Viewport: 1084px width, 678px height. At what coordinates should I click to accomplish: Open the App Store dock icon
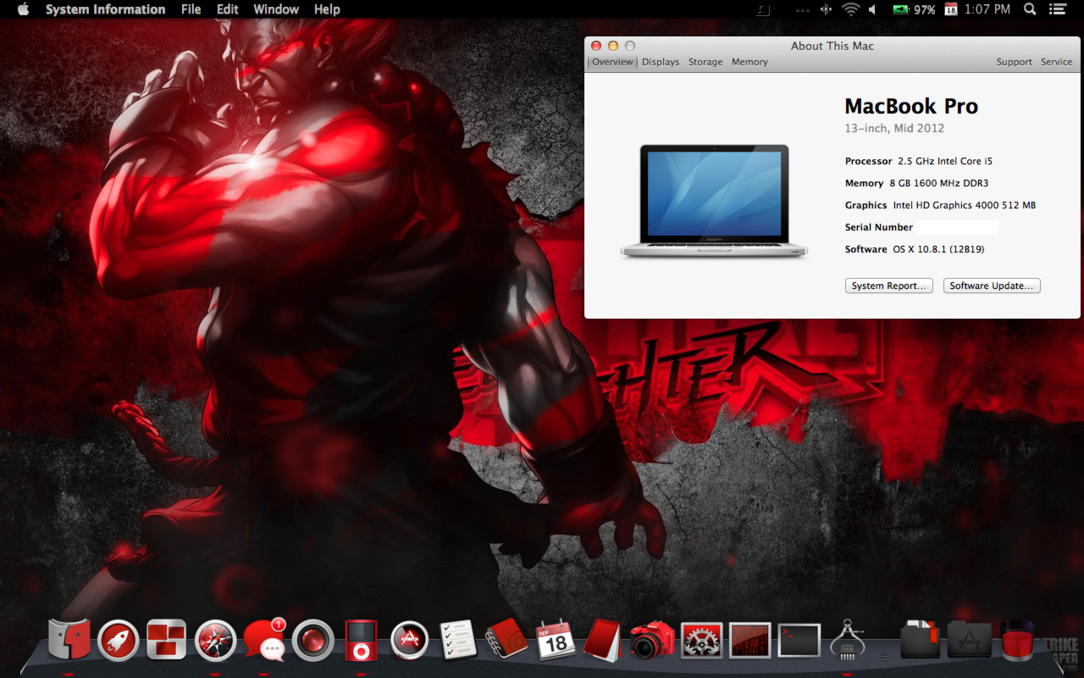click(409, 640)
